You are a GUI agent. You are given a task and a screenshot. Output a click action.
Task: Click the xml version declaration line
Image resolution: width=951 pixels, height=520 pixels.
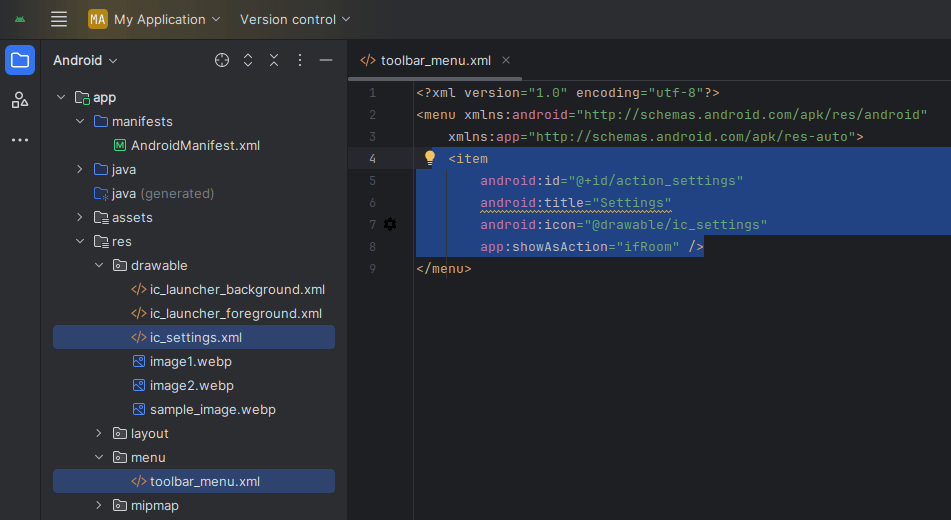(568, 93)
